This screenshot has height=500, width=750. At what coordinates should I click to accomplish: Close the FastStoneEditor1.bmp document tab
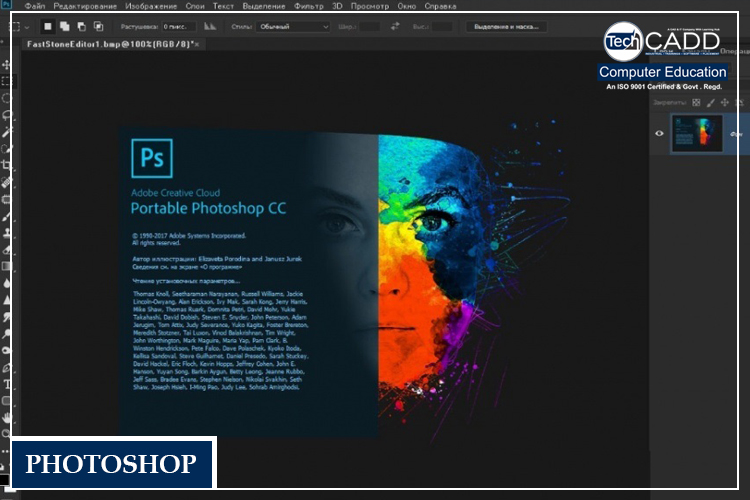coord(196,45)
